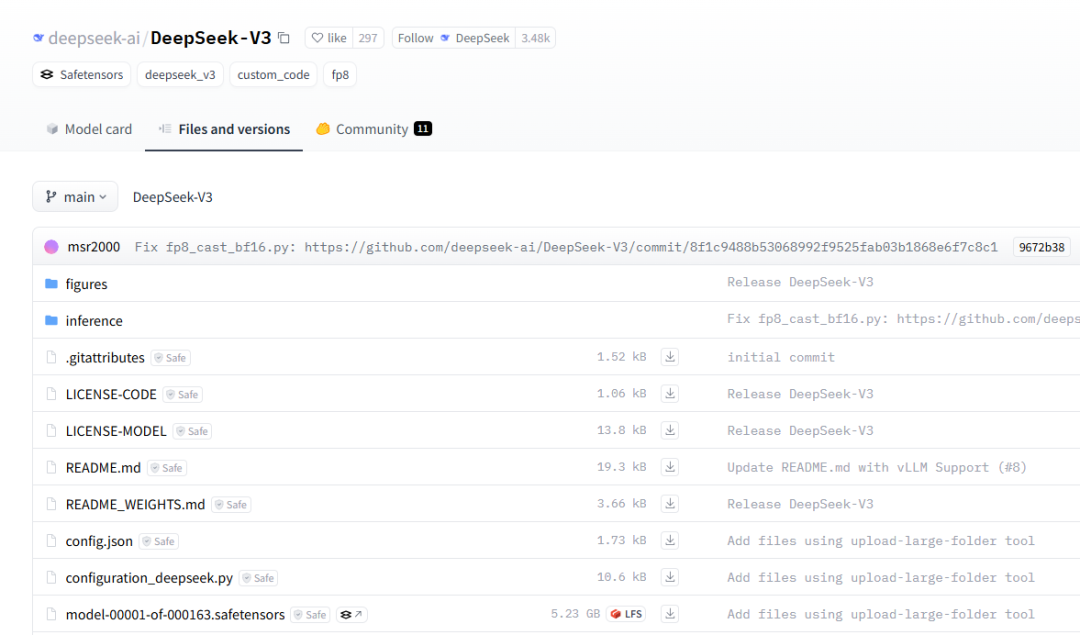Viewport: 1080px width, 635px height.
Task: Open the Community tab
Action: [372, 129]
